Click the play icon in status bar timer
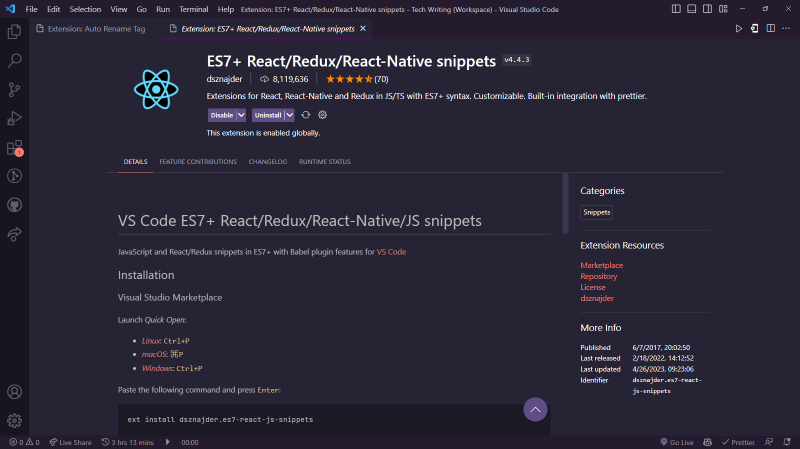This screenshot has height=449, width=800. tap(167, 442)
